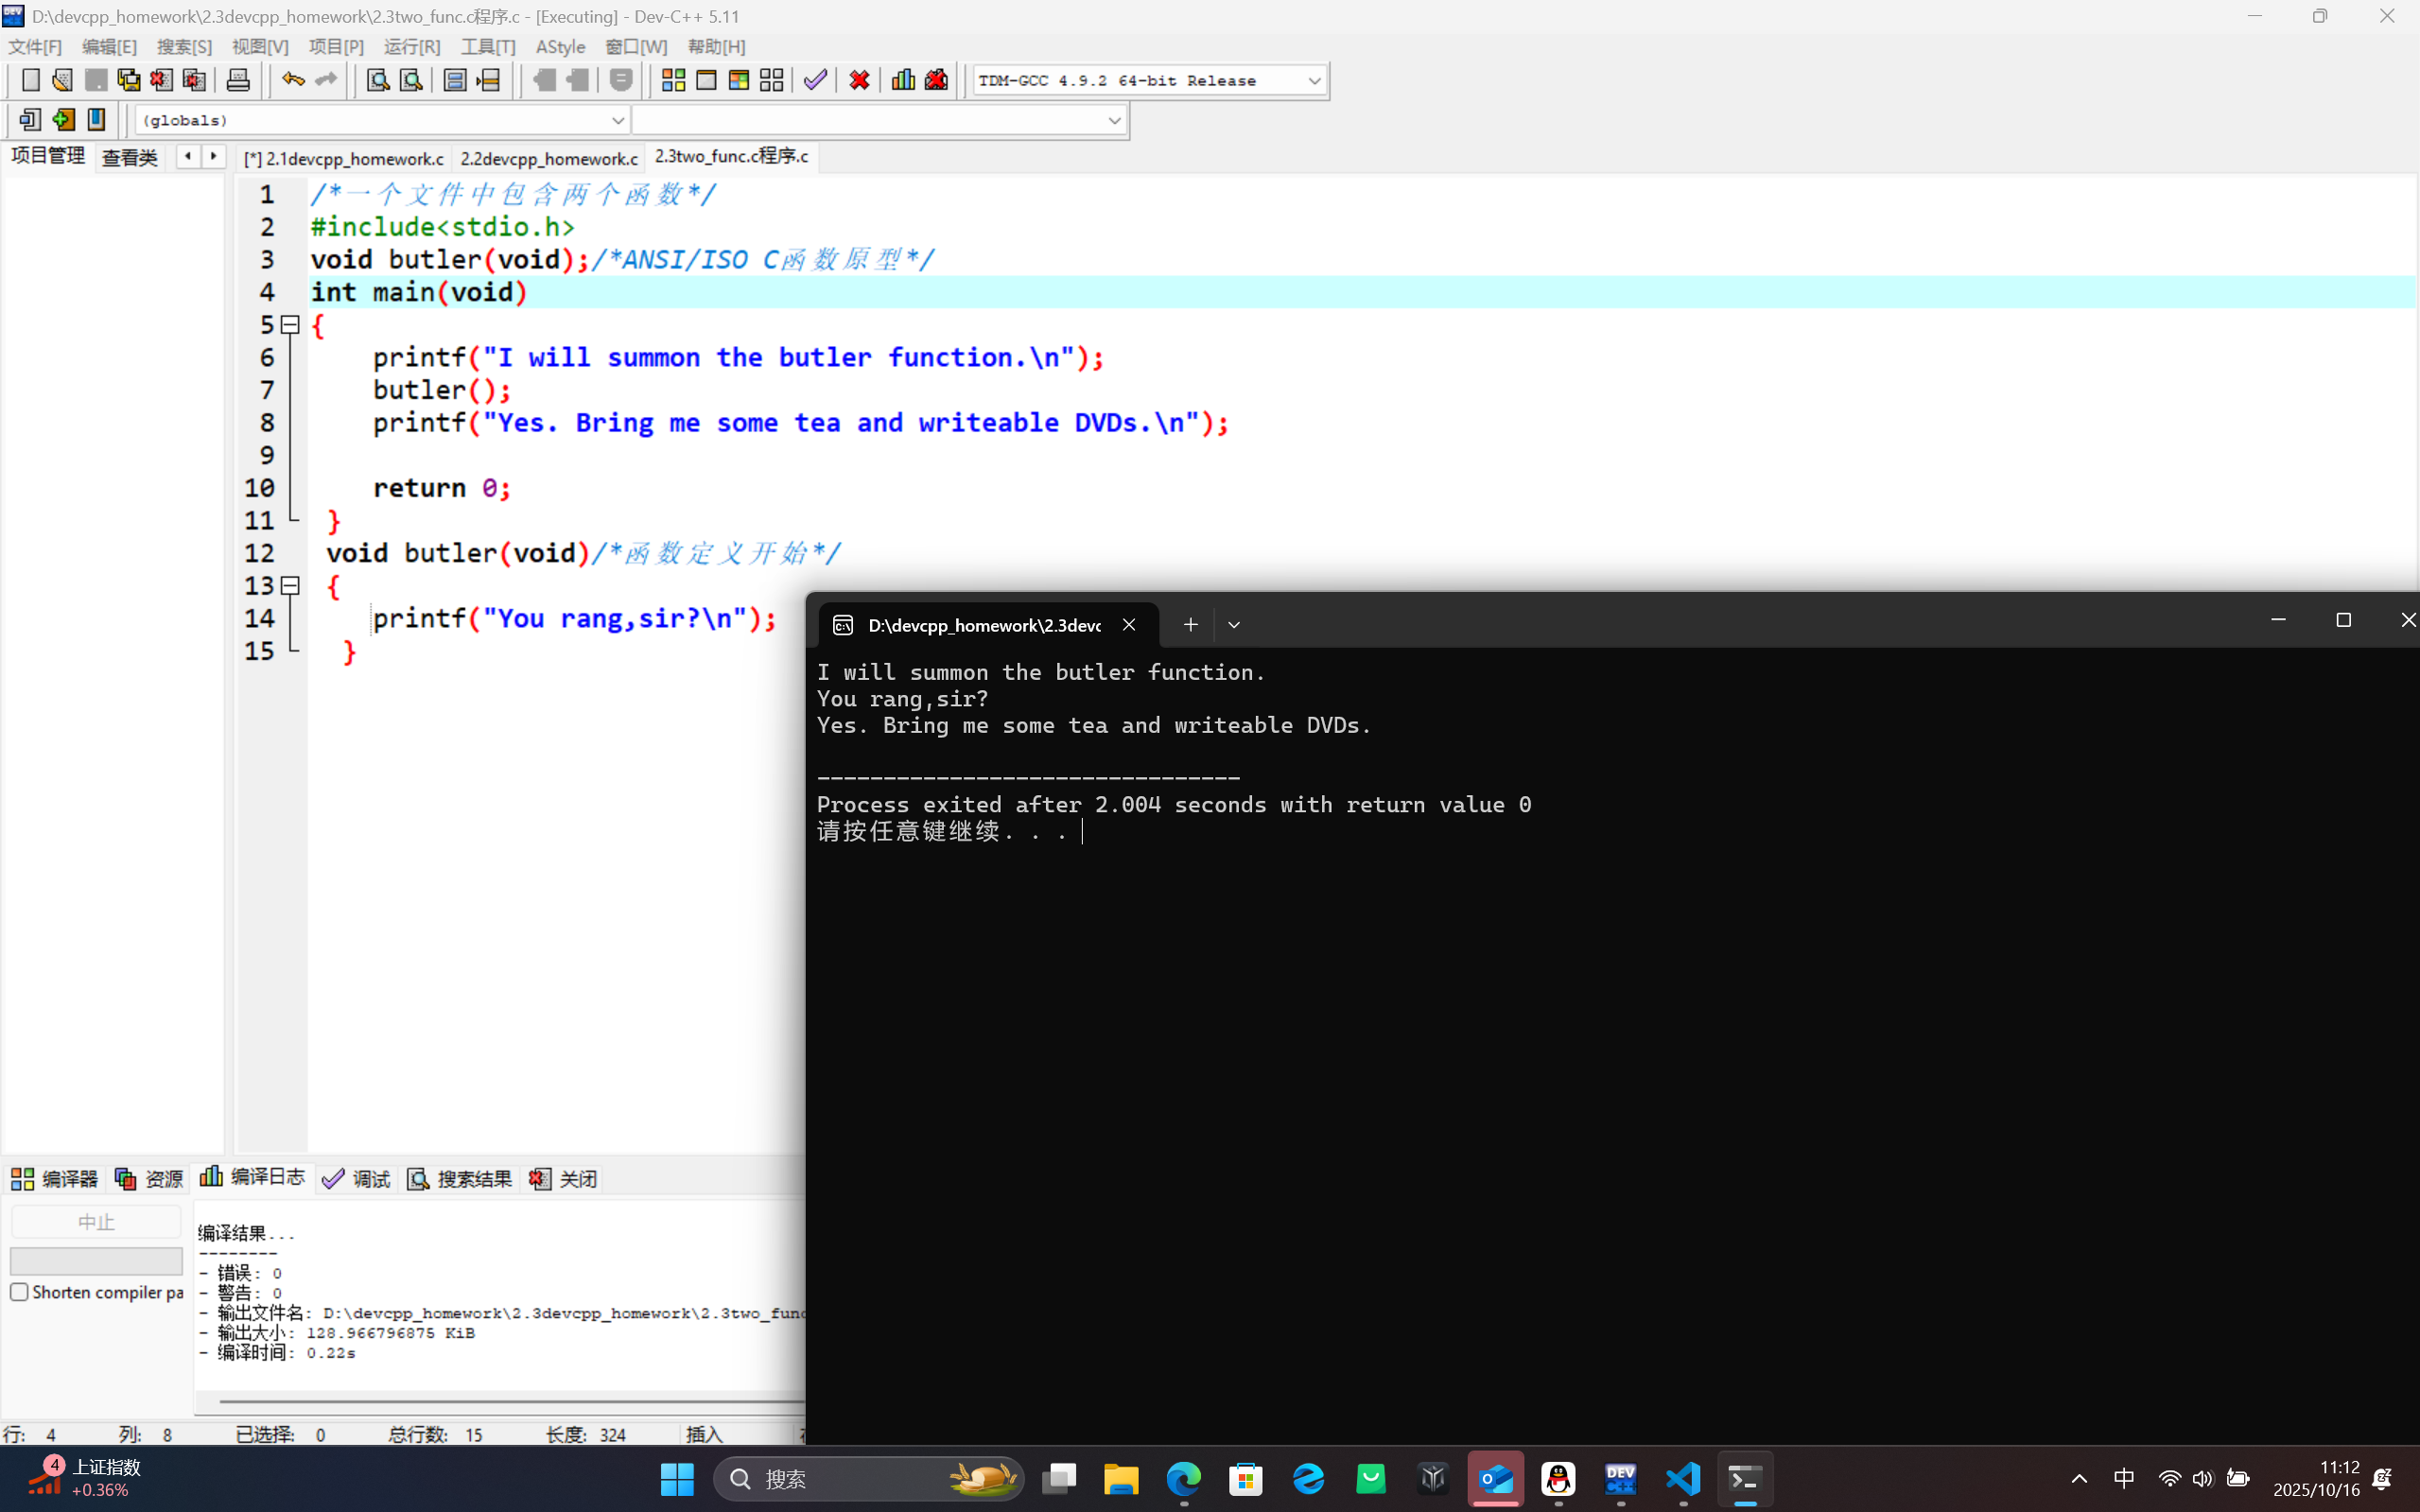Screen dimensions: 2420x1512
Task: Click the Print toolbar icon
Action: 238,80
